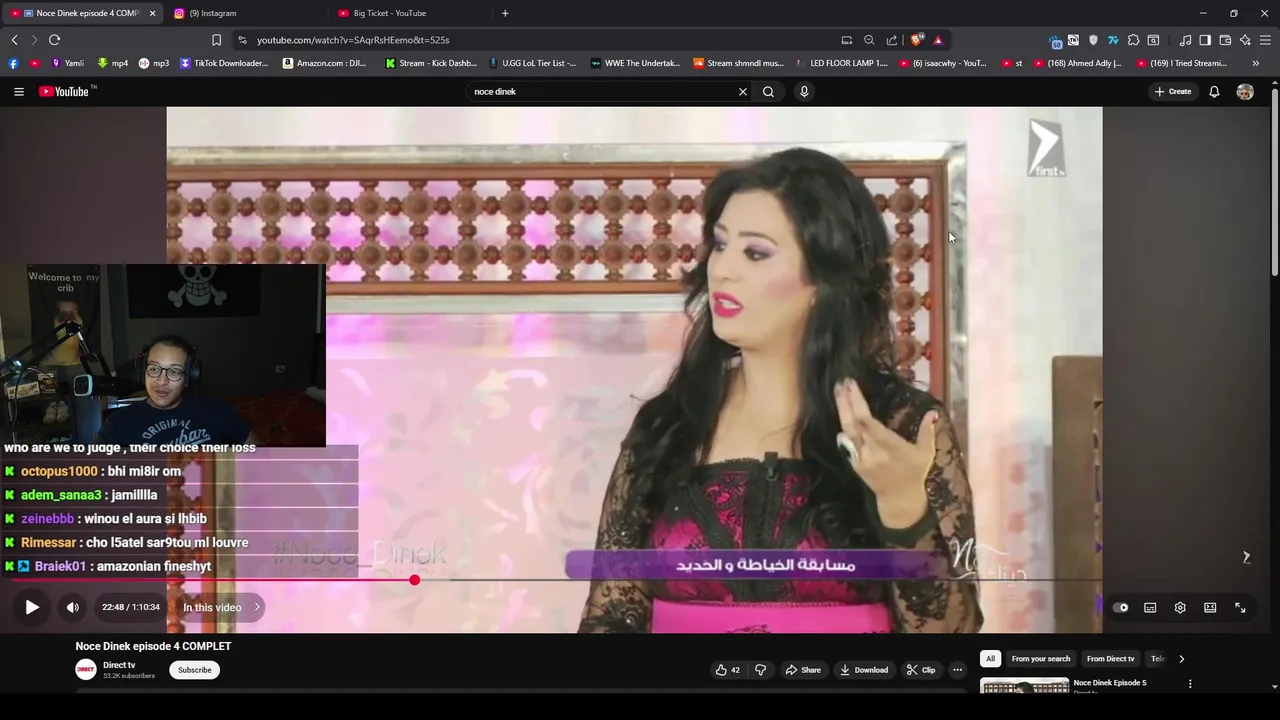Close the Noce Dinek browser tab

152,13
